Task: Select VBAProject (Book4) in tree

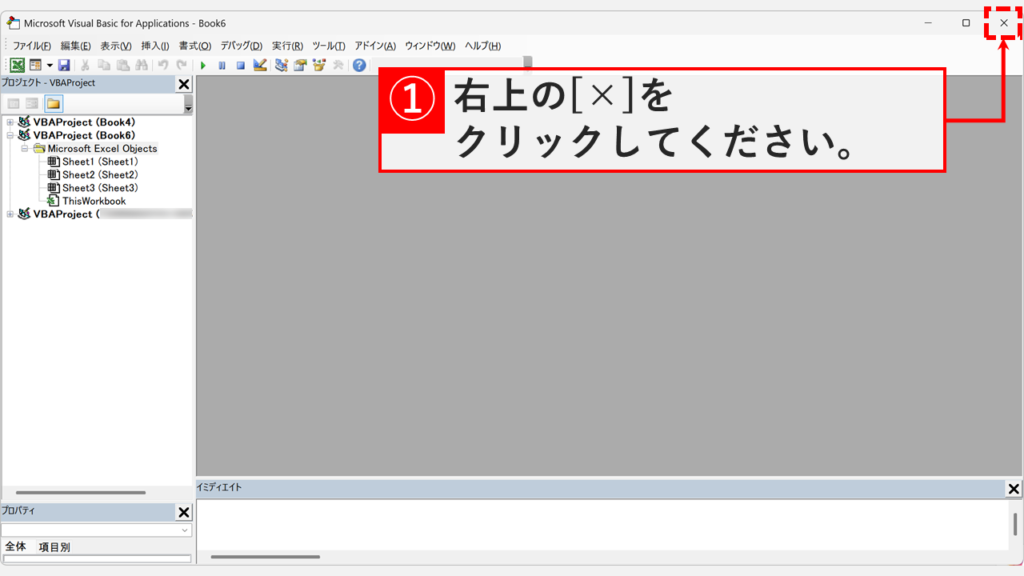Action: pos(84,122)
